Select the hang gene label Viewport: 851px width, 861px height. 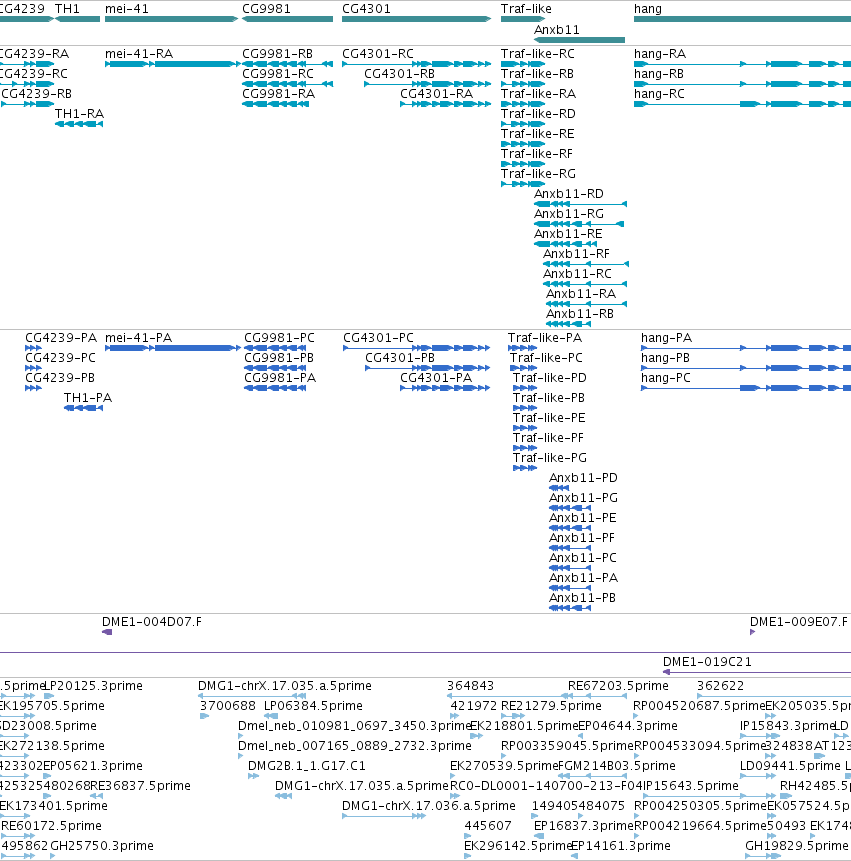click(648, 9)
